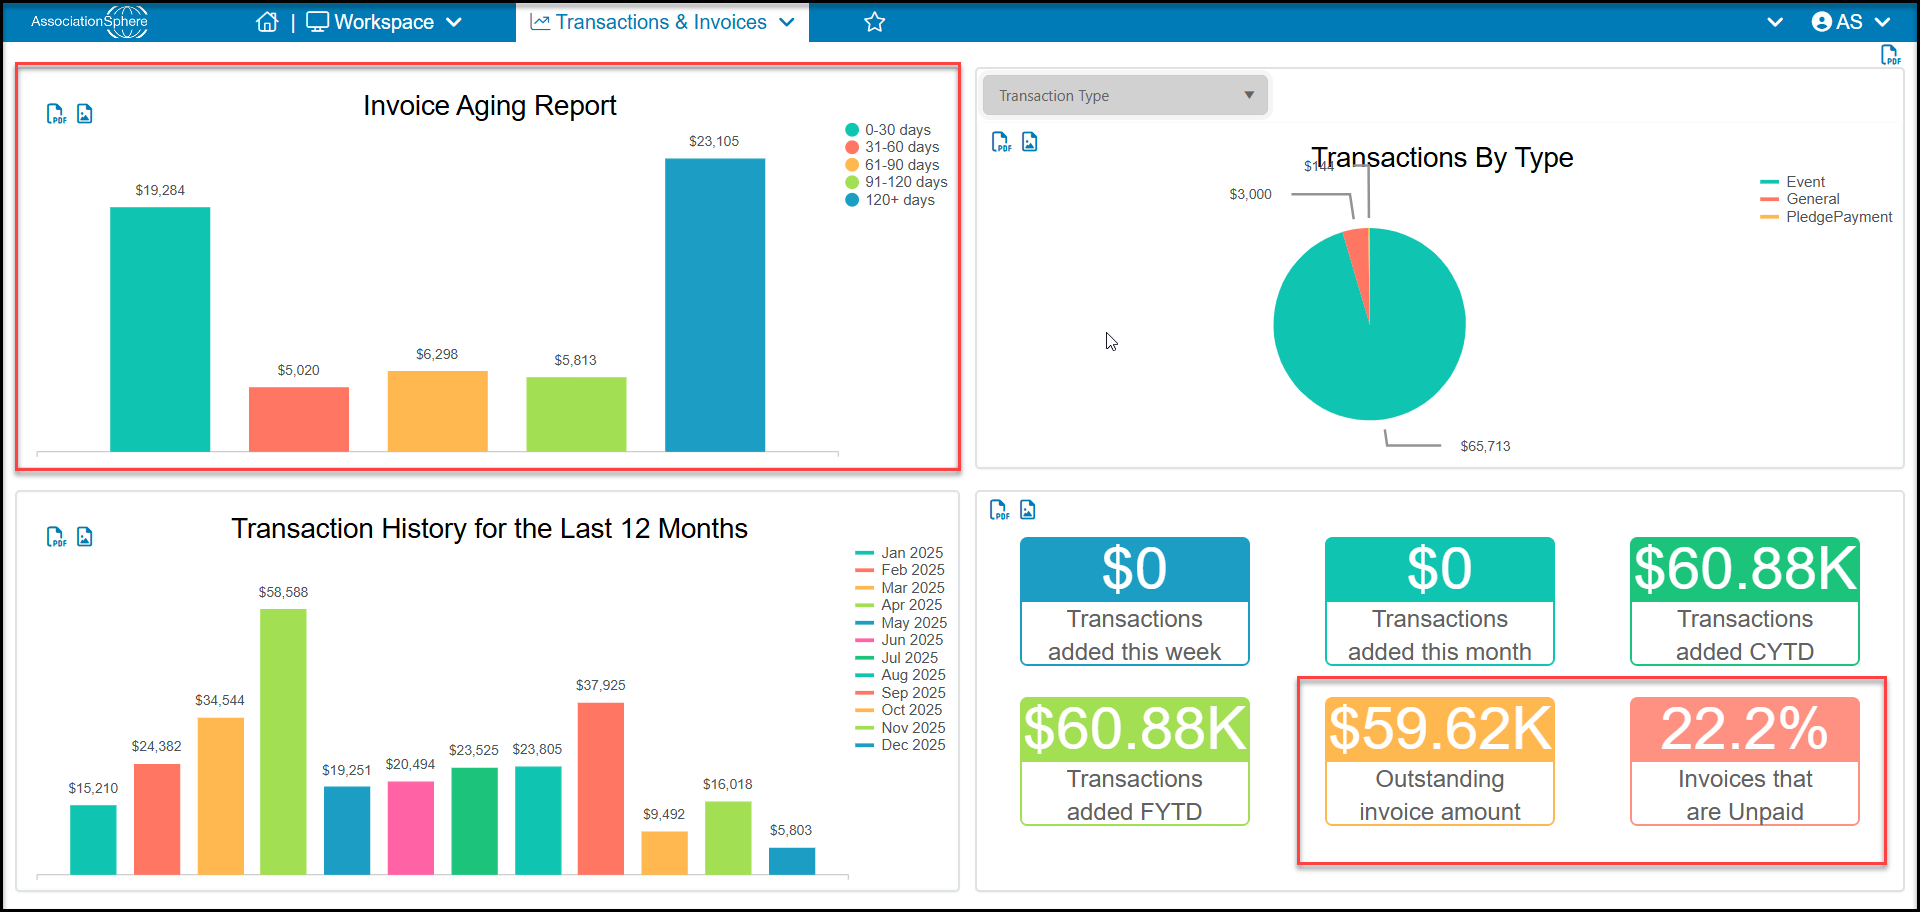Export Transaction History chart as image
Image resolution: width=1920 pixels, height=912 pixels.
[x=85, y=537]
